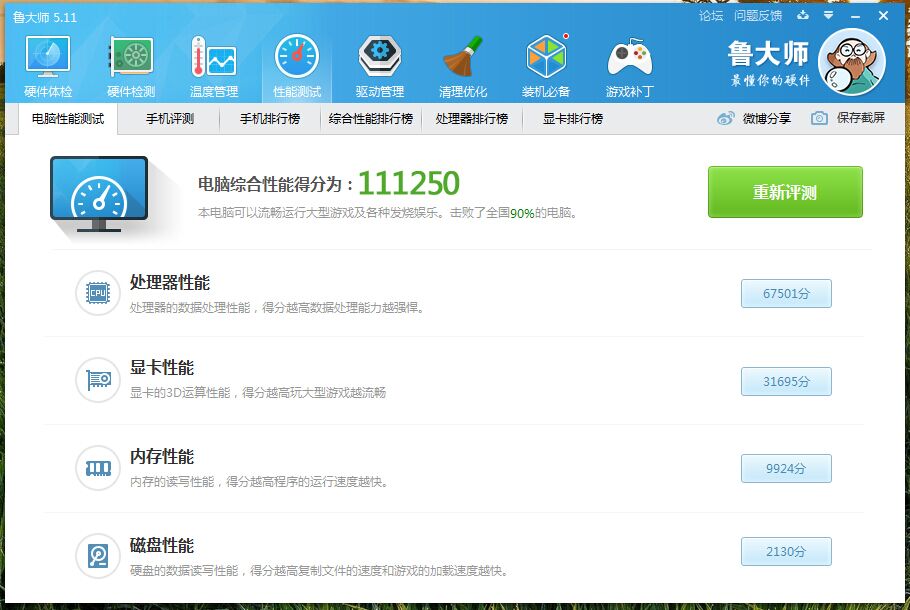The image size is (910, 610).
Task: Submit feedback via 问题反馈
Action: coord(758,16)
